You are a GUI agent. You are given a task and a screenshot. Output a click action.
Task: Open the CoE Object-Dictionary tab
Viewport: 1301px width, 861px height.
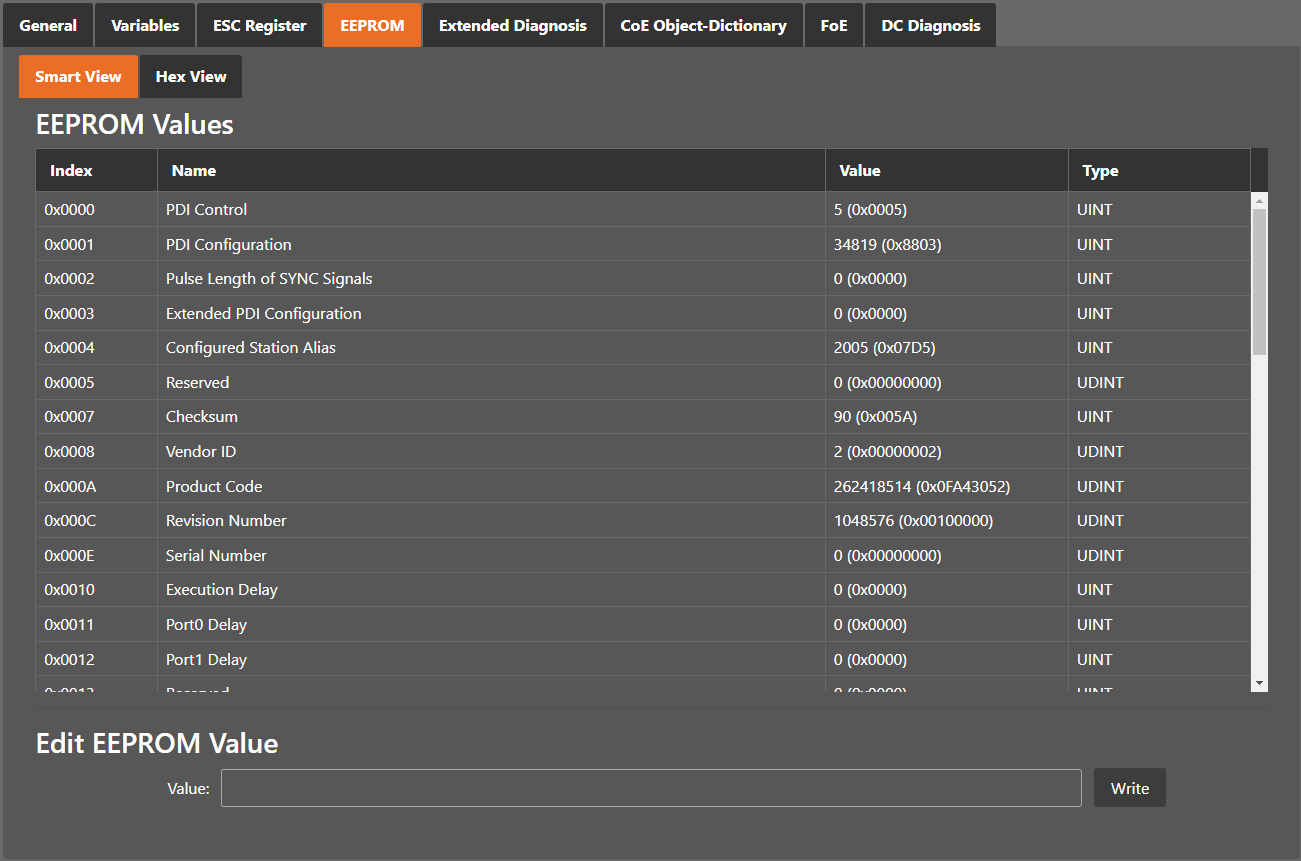(x=703, y=25)
